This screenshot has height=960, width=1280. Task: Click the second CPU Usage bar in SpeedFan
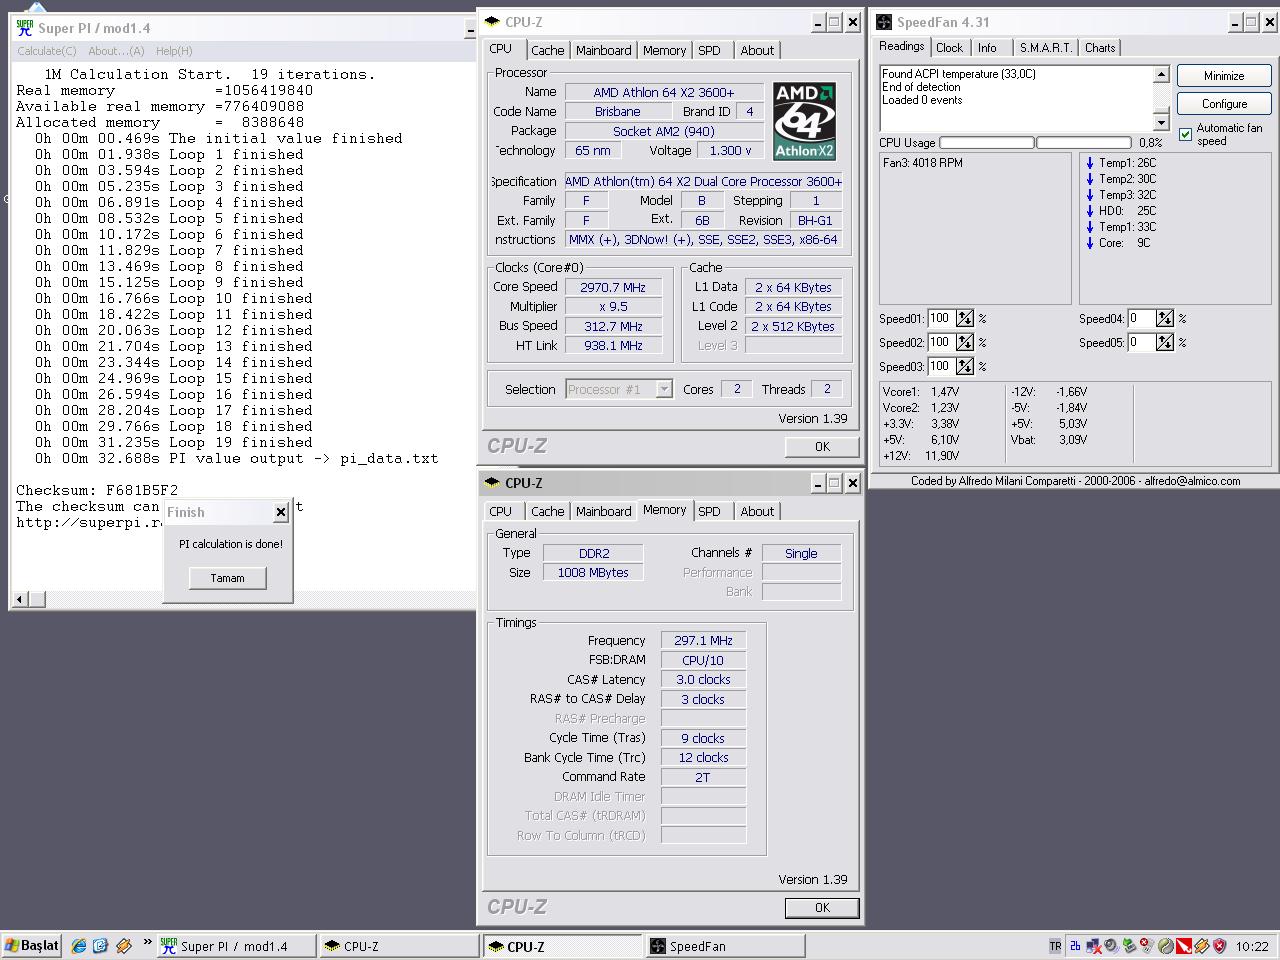tap(1084, 143)
